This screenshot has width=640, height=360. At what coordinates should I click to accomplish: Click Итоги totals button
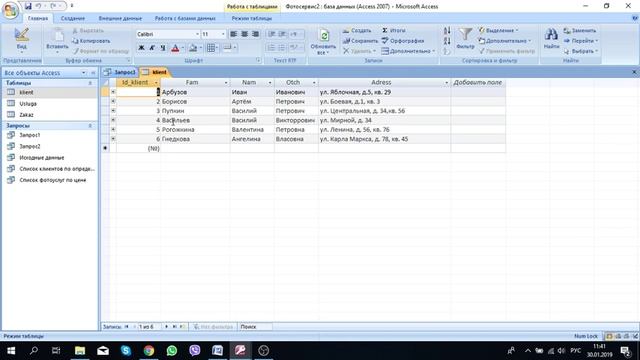(394, 31)
